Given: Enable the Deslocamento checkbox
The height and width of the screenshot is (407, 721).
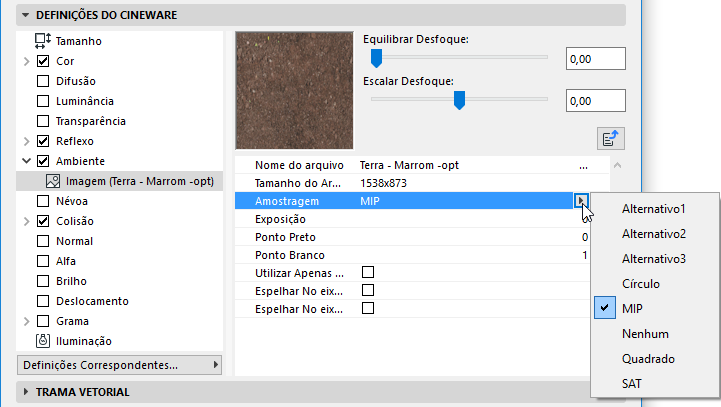Looking at the screenshot, I should (x=43, y=301).
